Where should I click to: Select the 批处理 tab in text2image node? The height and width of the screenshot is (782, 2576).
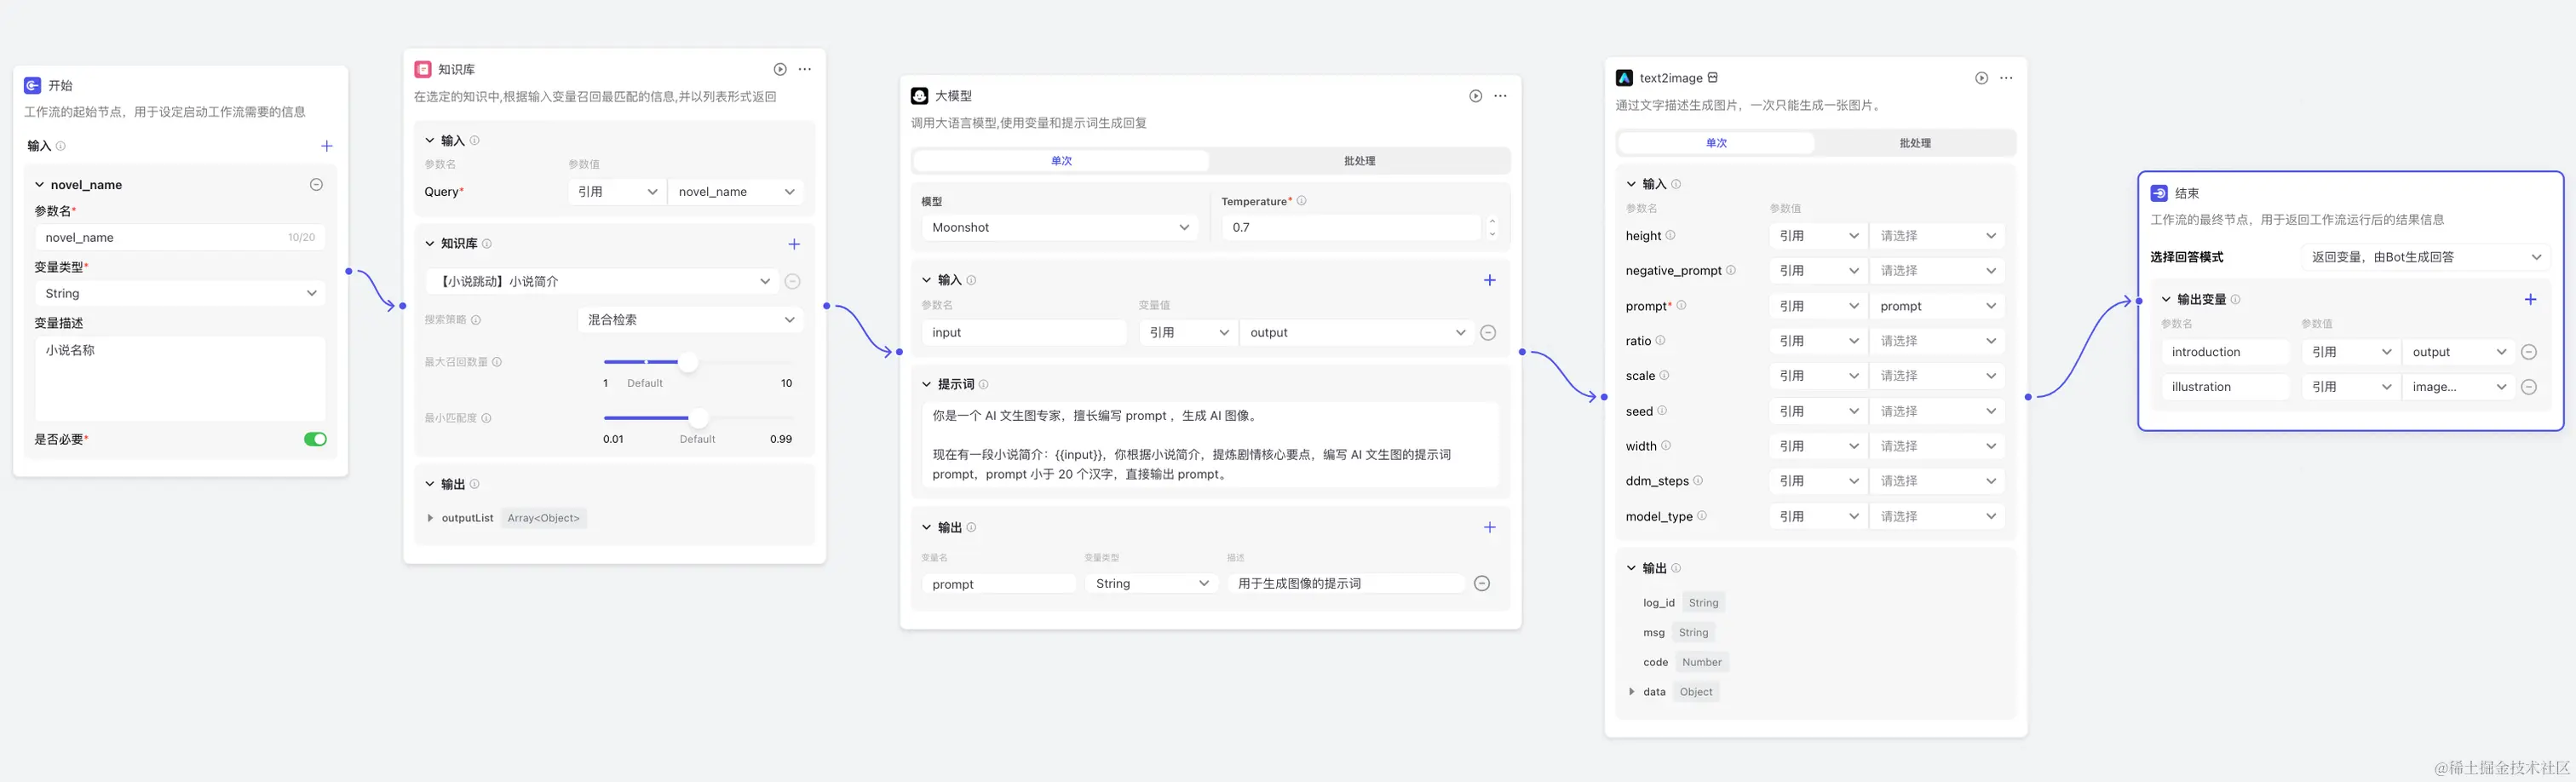[x=1915, y=143]
